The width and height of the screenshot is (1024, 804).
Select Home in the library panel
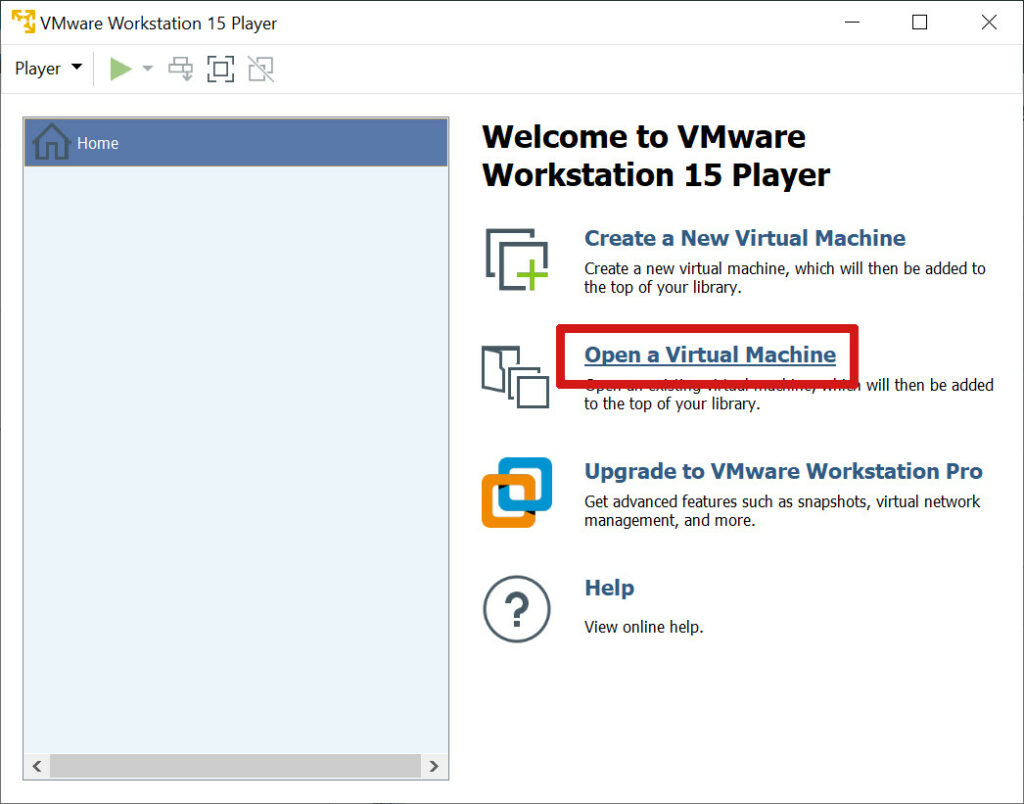click(x=236, y=142)
